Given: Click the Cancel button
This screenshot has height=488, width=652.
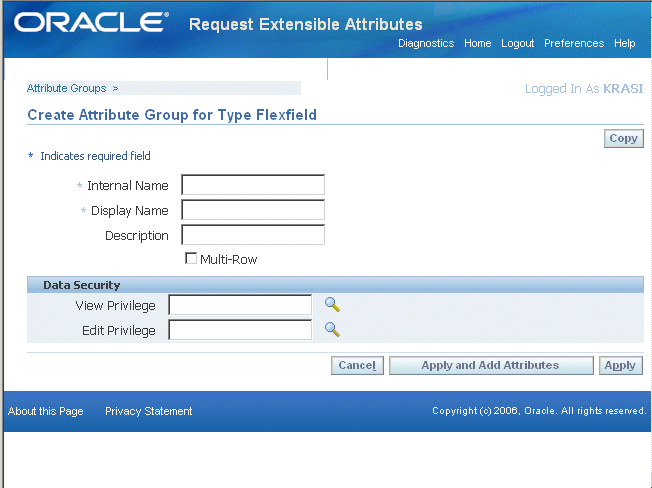Looking at the screenshot, I should click(x=357, y=365).
